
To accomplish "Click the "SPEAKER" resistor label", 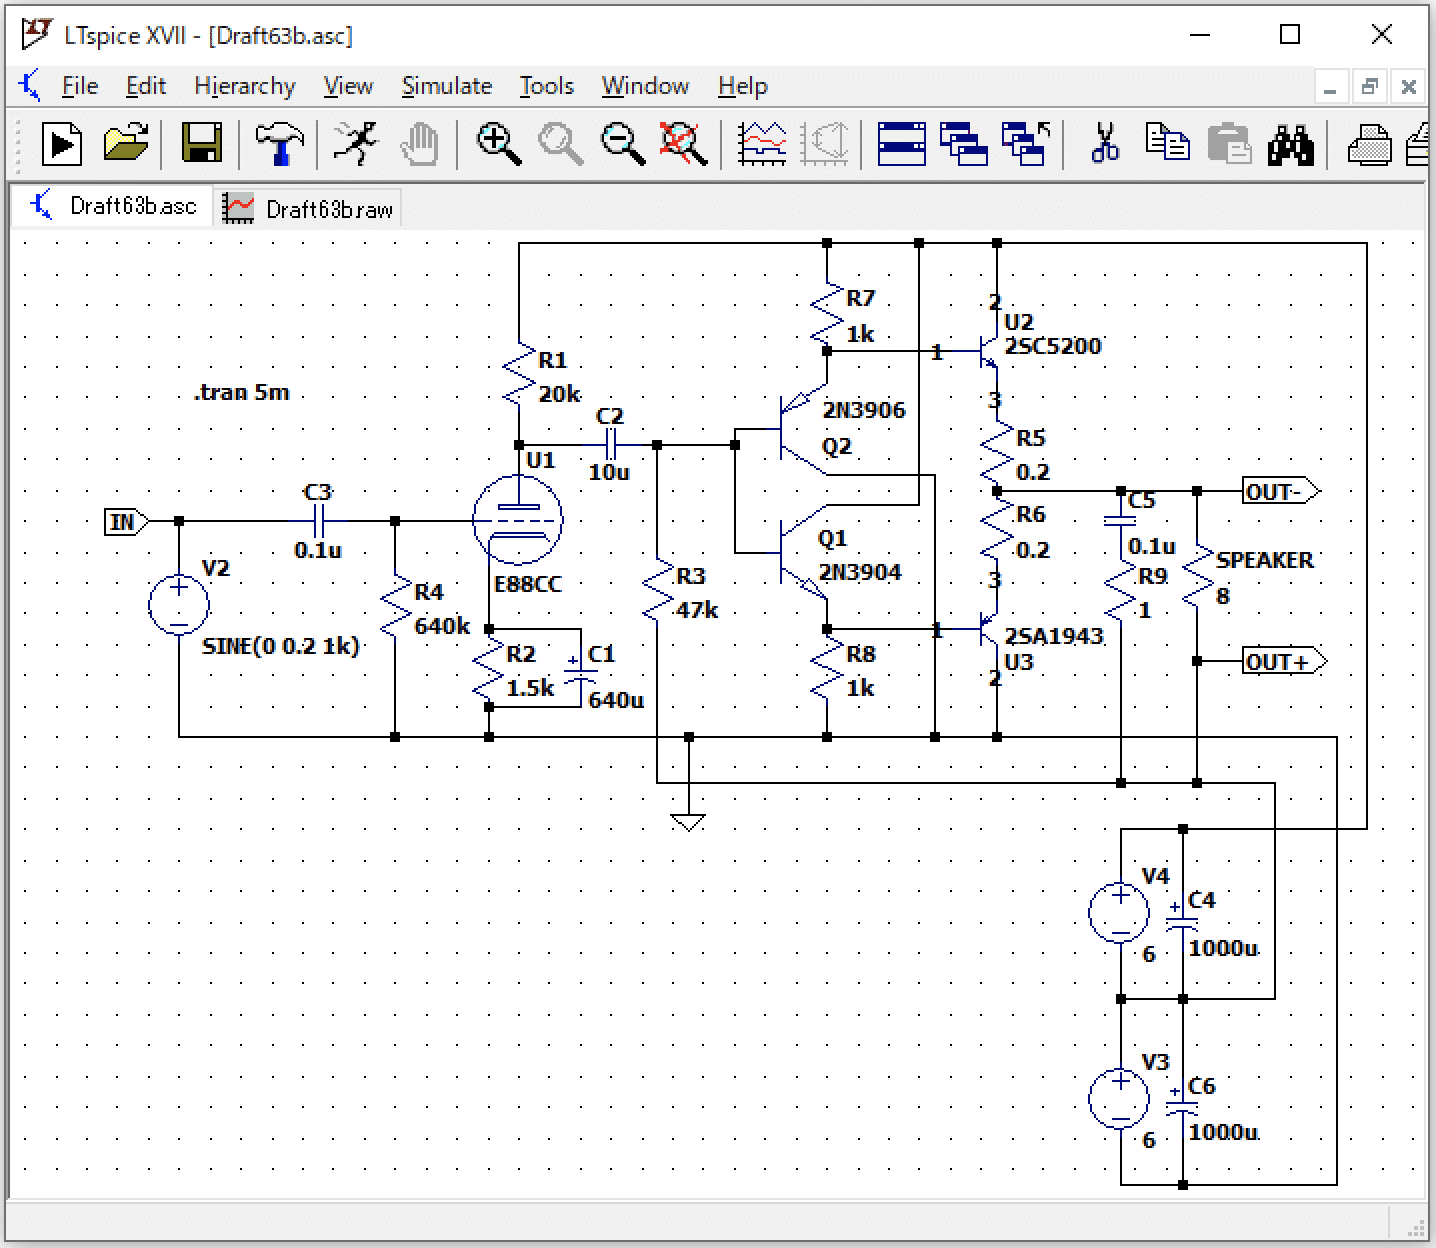I will 1265,560.
